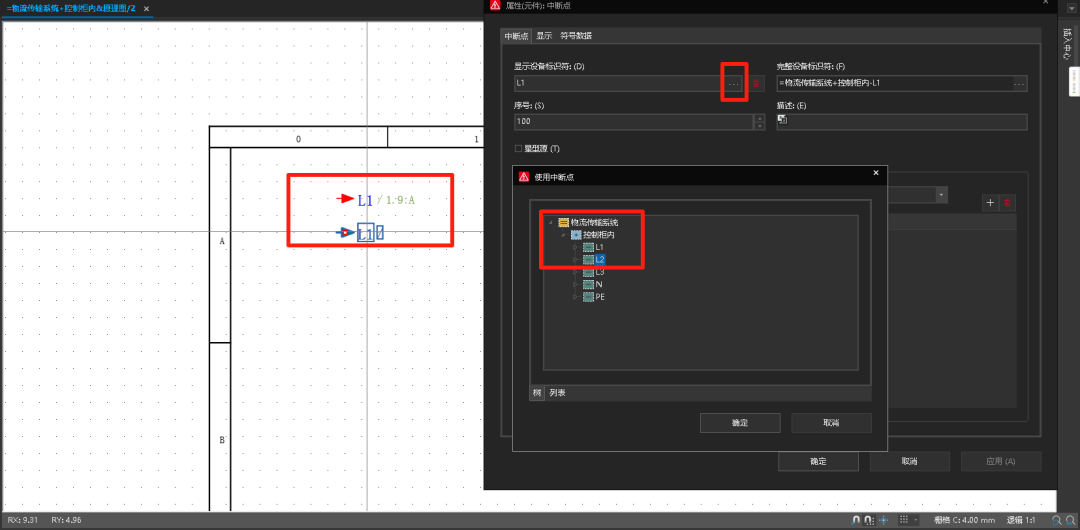Open the 插入中心 side panel tab
The width and height of the screenshot is (1080, 530).
point(1067,45)
